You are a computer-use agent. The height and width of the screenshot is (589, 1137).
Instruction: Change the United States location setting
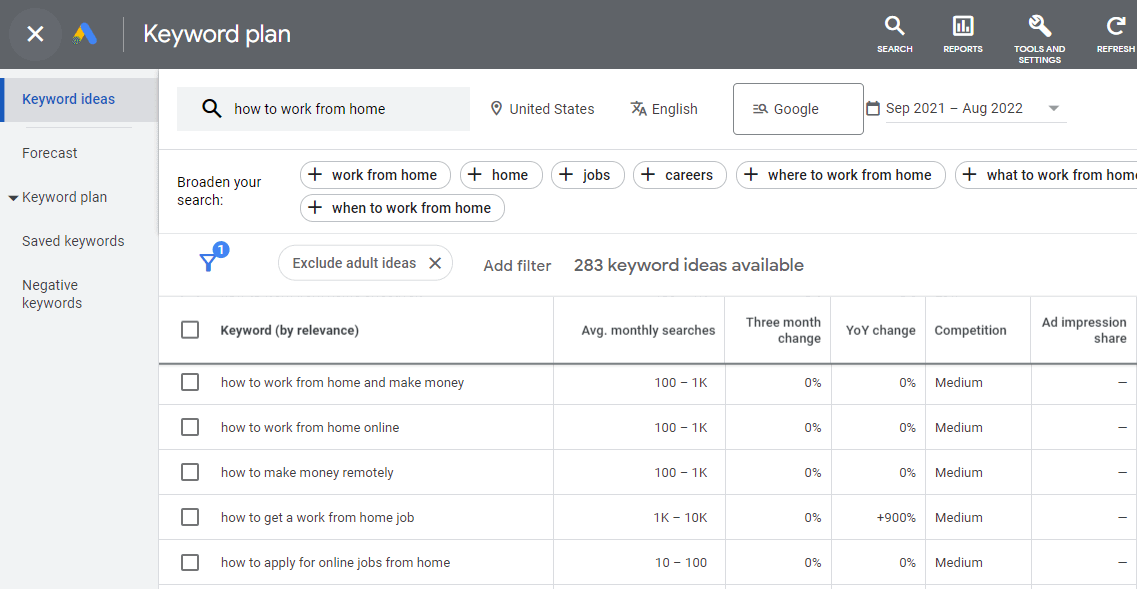pyautogui.click(x=542, y=109)
